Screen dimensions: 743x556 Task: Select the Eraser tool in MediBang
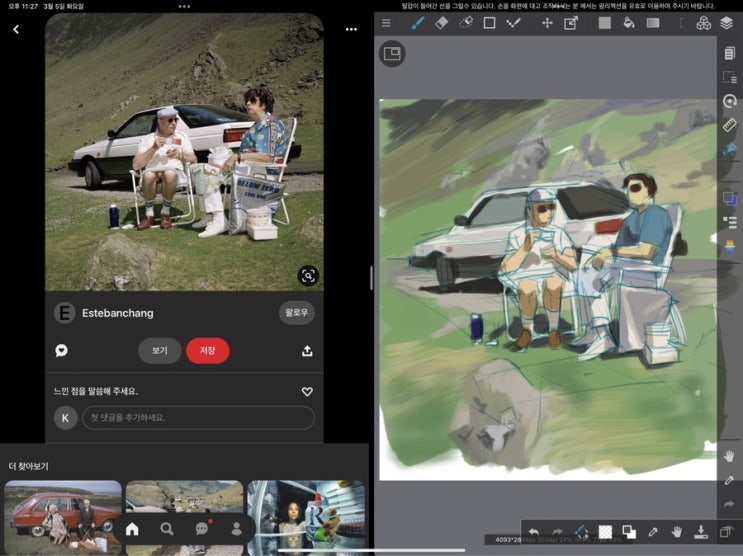click(x=441, y=23)
